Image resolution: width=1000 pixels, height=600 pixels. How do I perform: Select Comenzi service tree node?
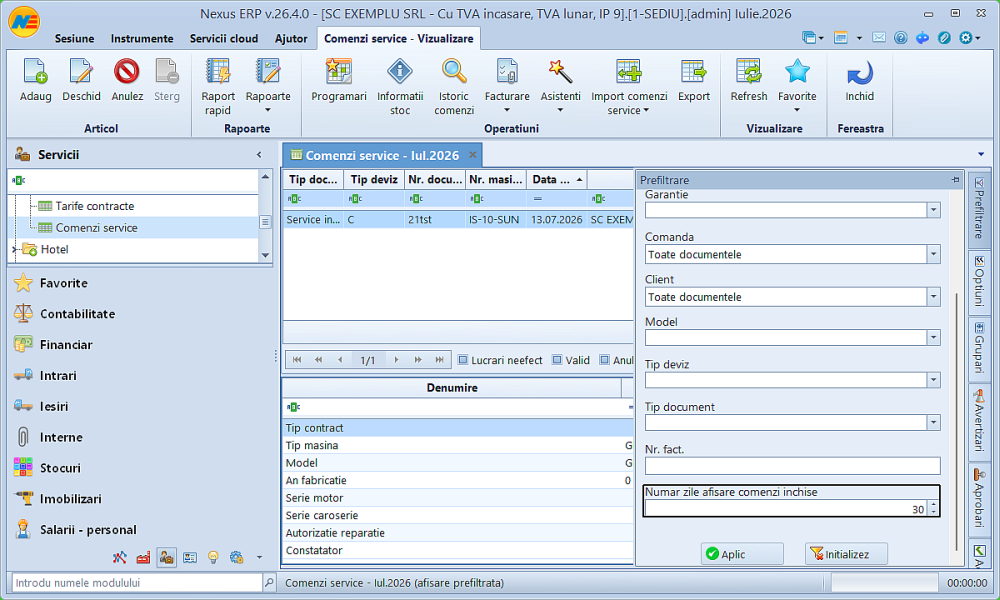pos(96,228)
